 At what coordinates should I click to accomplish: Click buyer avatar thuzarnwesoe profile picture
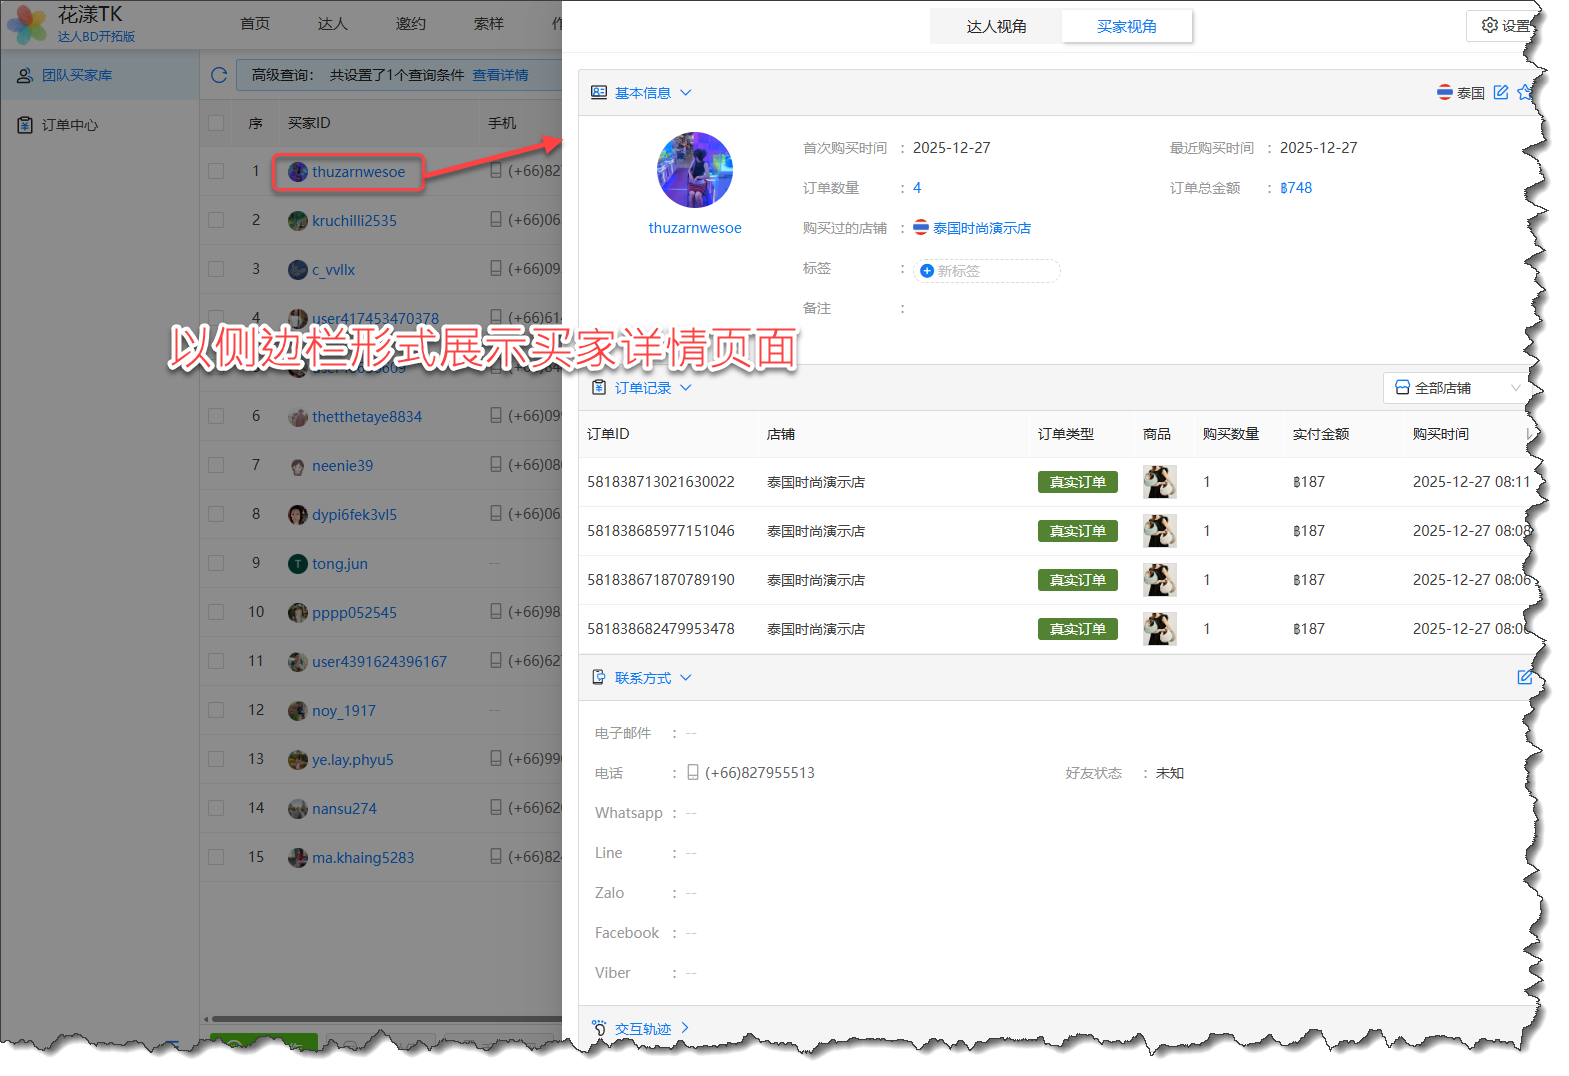tap(694, 170)
